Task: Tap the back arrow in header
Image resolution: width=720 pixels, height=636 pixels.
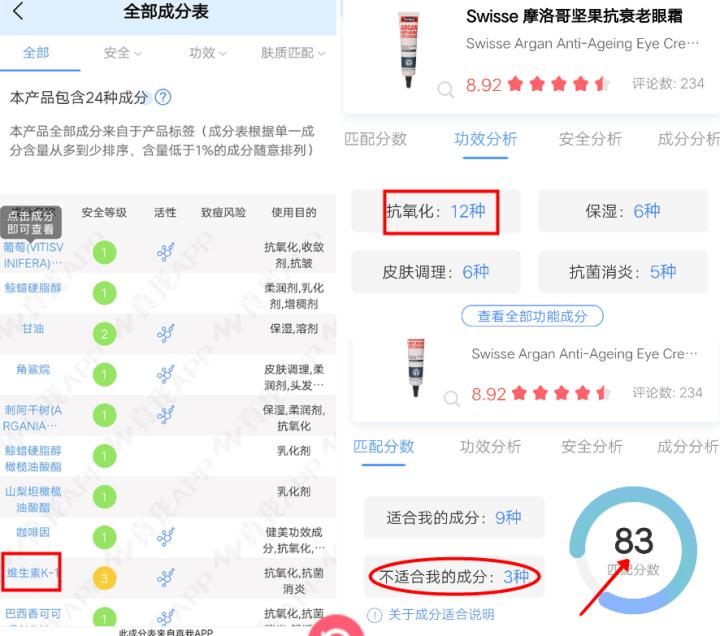Action: click(x=18, y=11)
